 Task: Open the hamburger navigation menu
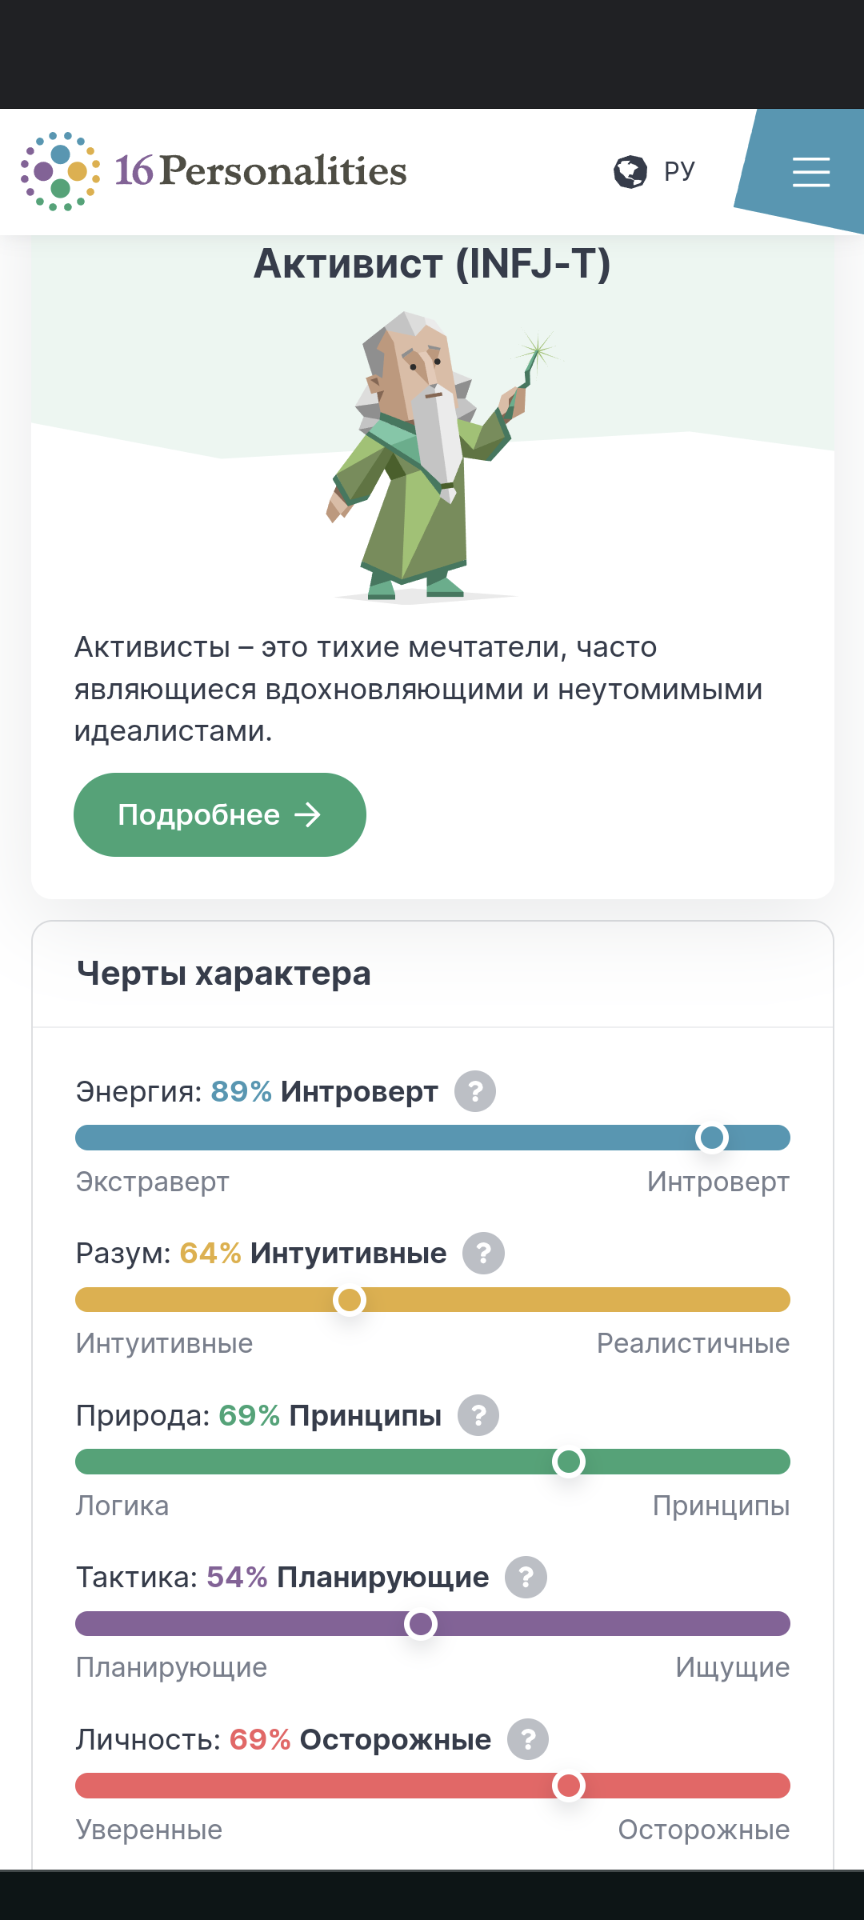pos(810,172)
